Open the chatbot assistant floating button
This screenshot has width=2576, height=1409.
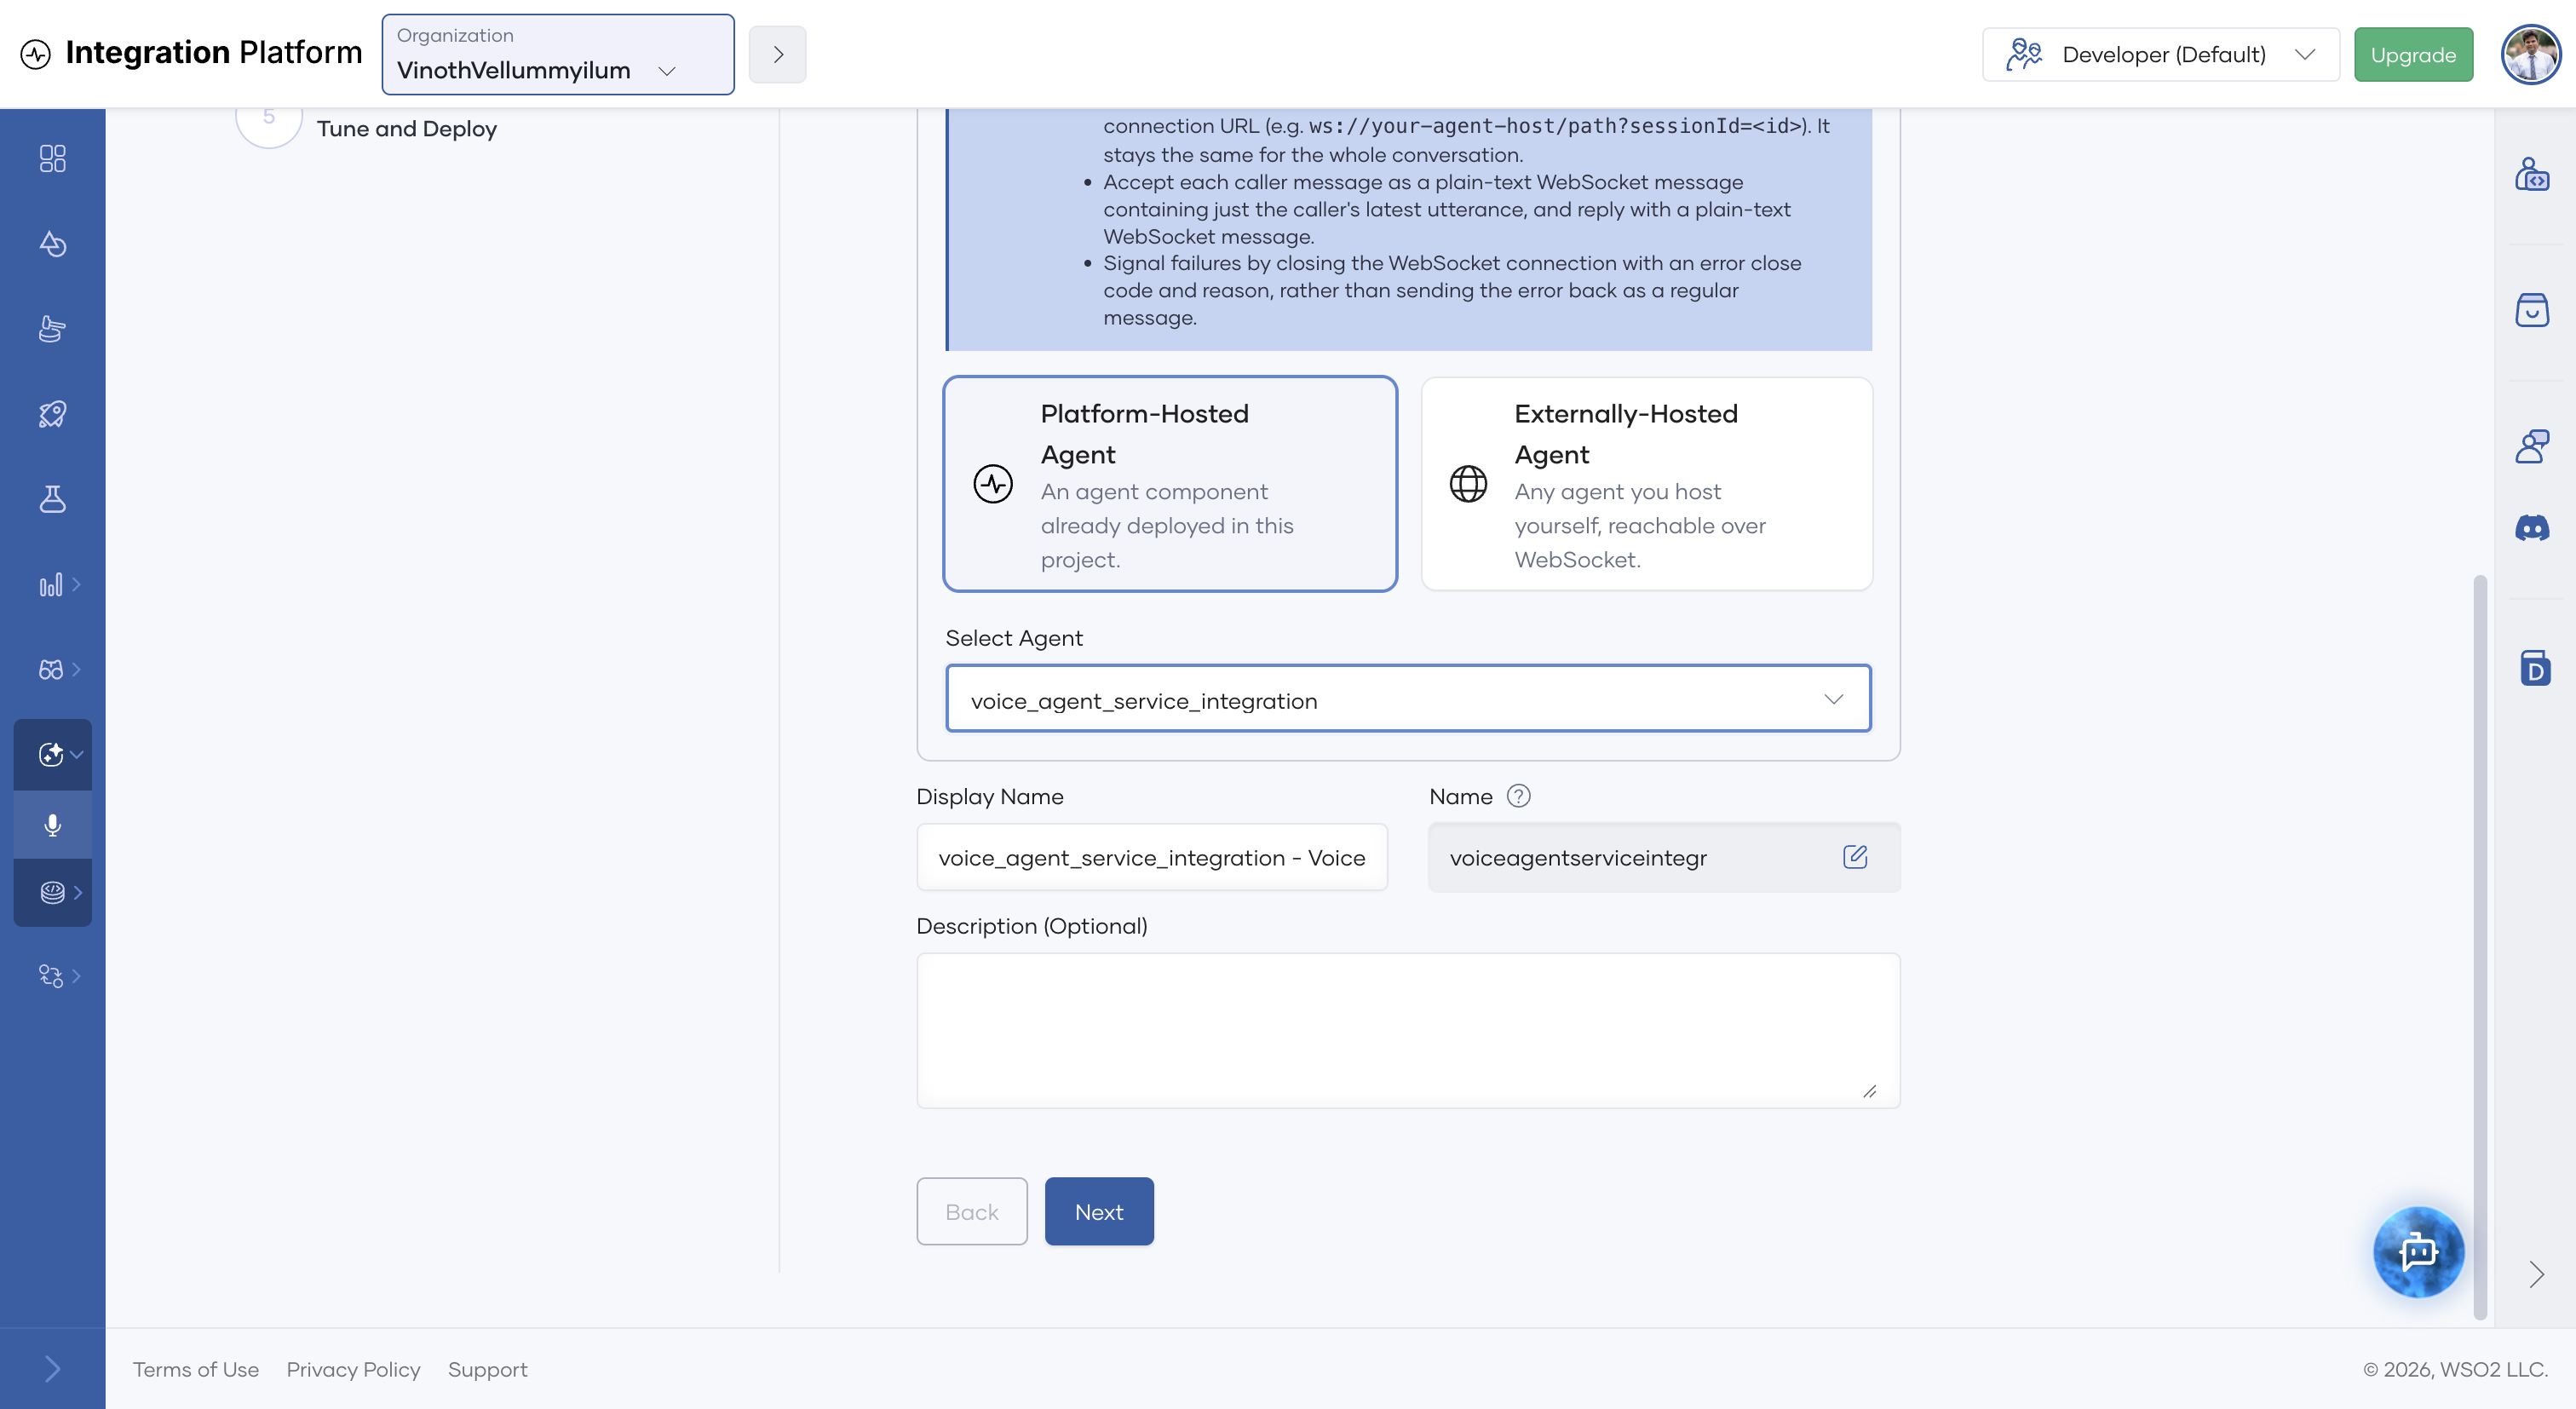pos(2418,1251)
